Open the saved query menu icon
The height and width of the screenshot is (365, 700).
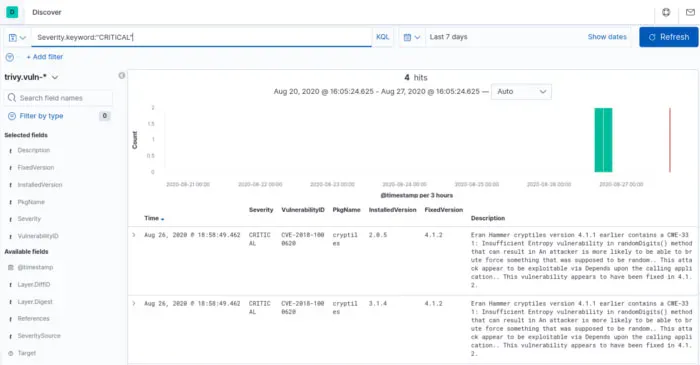click(x=17, y=37)
